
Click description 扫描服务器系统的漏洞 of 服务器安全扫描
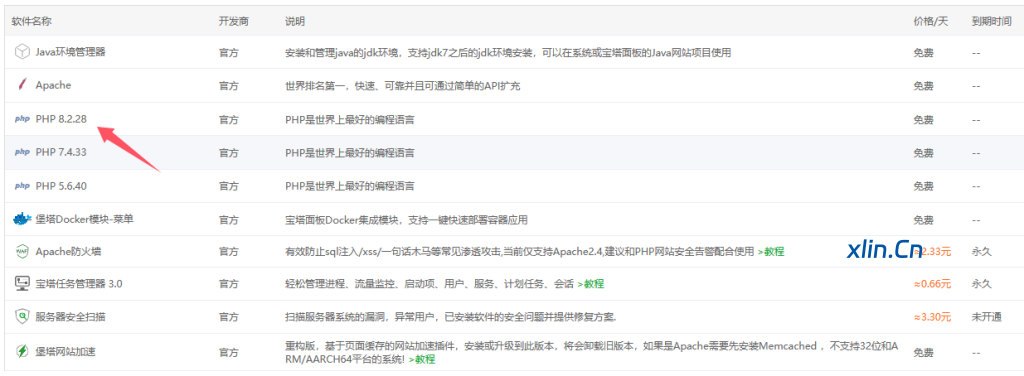tap(451, 317)
